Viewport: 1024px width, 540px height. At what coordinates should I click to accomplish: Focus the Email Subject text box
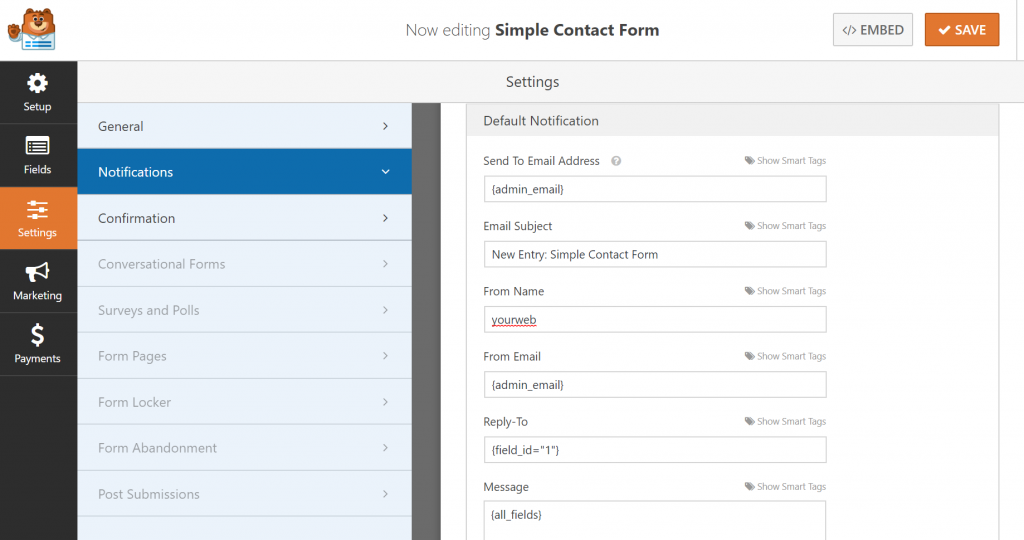(654, 254)
